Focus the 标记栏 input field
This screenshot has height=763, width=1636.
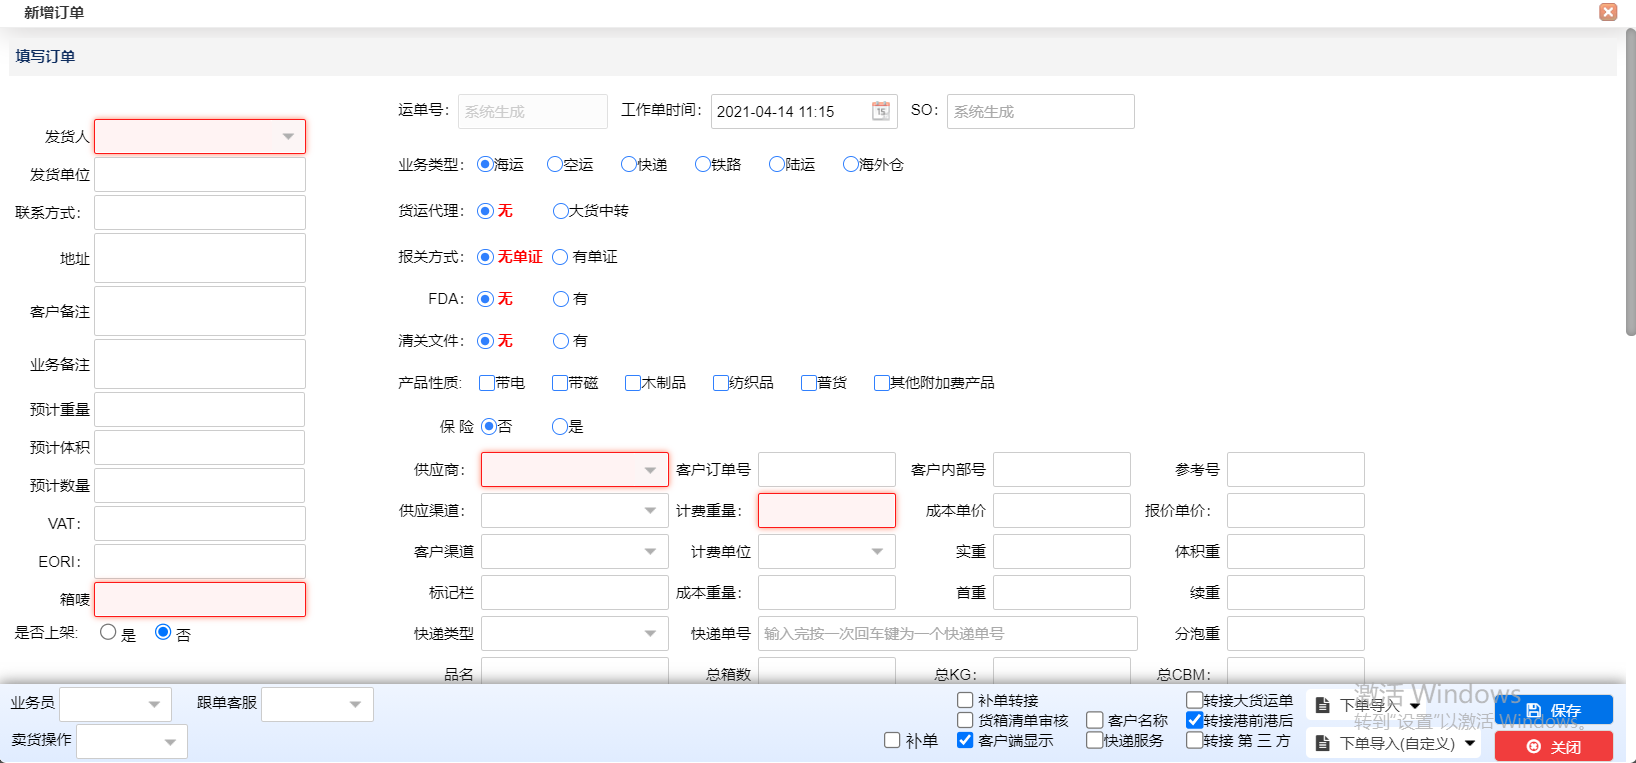[x=575, y=592]
